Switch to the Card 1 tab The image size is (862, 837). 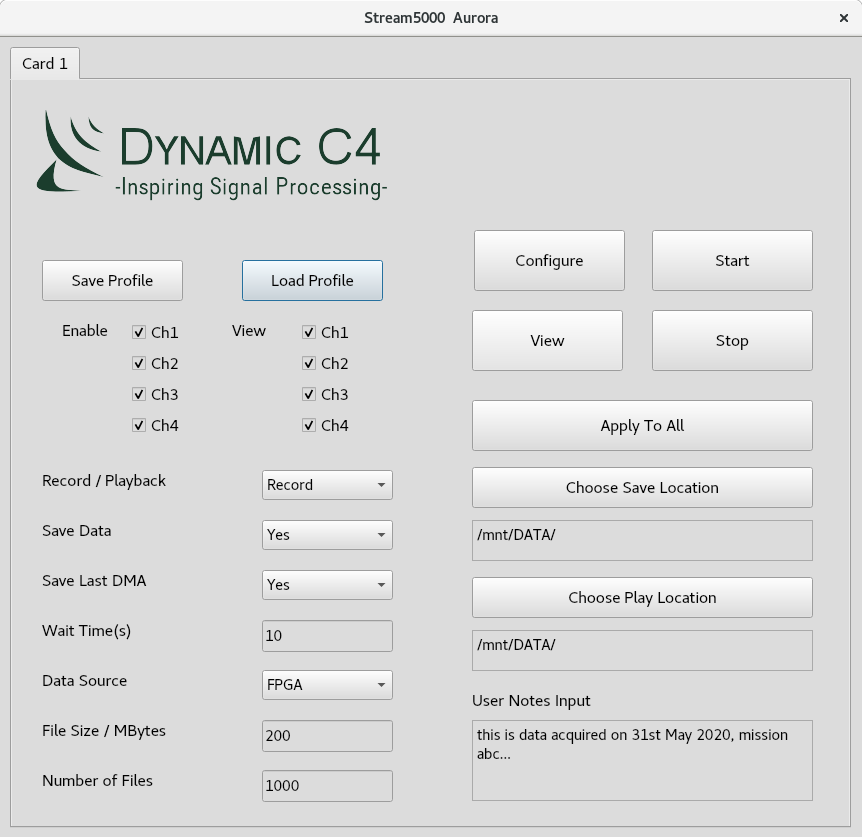(x=45, y=63)
